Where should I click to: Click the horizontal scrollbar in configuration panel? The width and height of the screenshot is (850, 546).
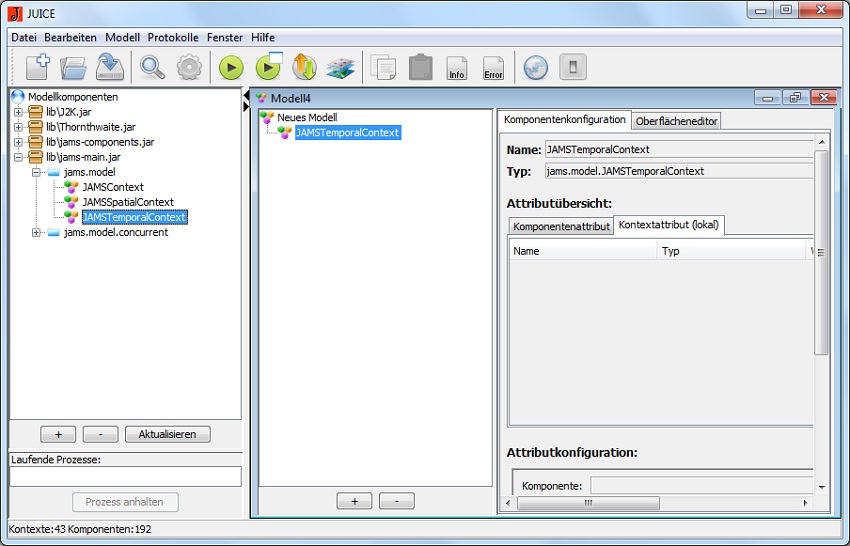[x=660, y=503]
